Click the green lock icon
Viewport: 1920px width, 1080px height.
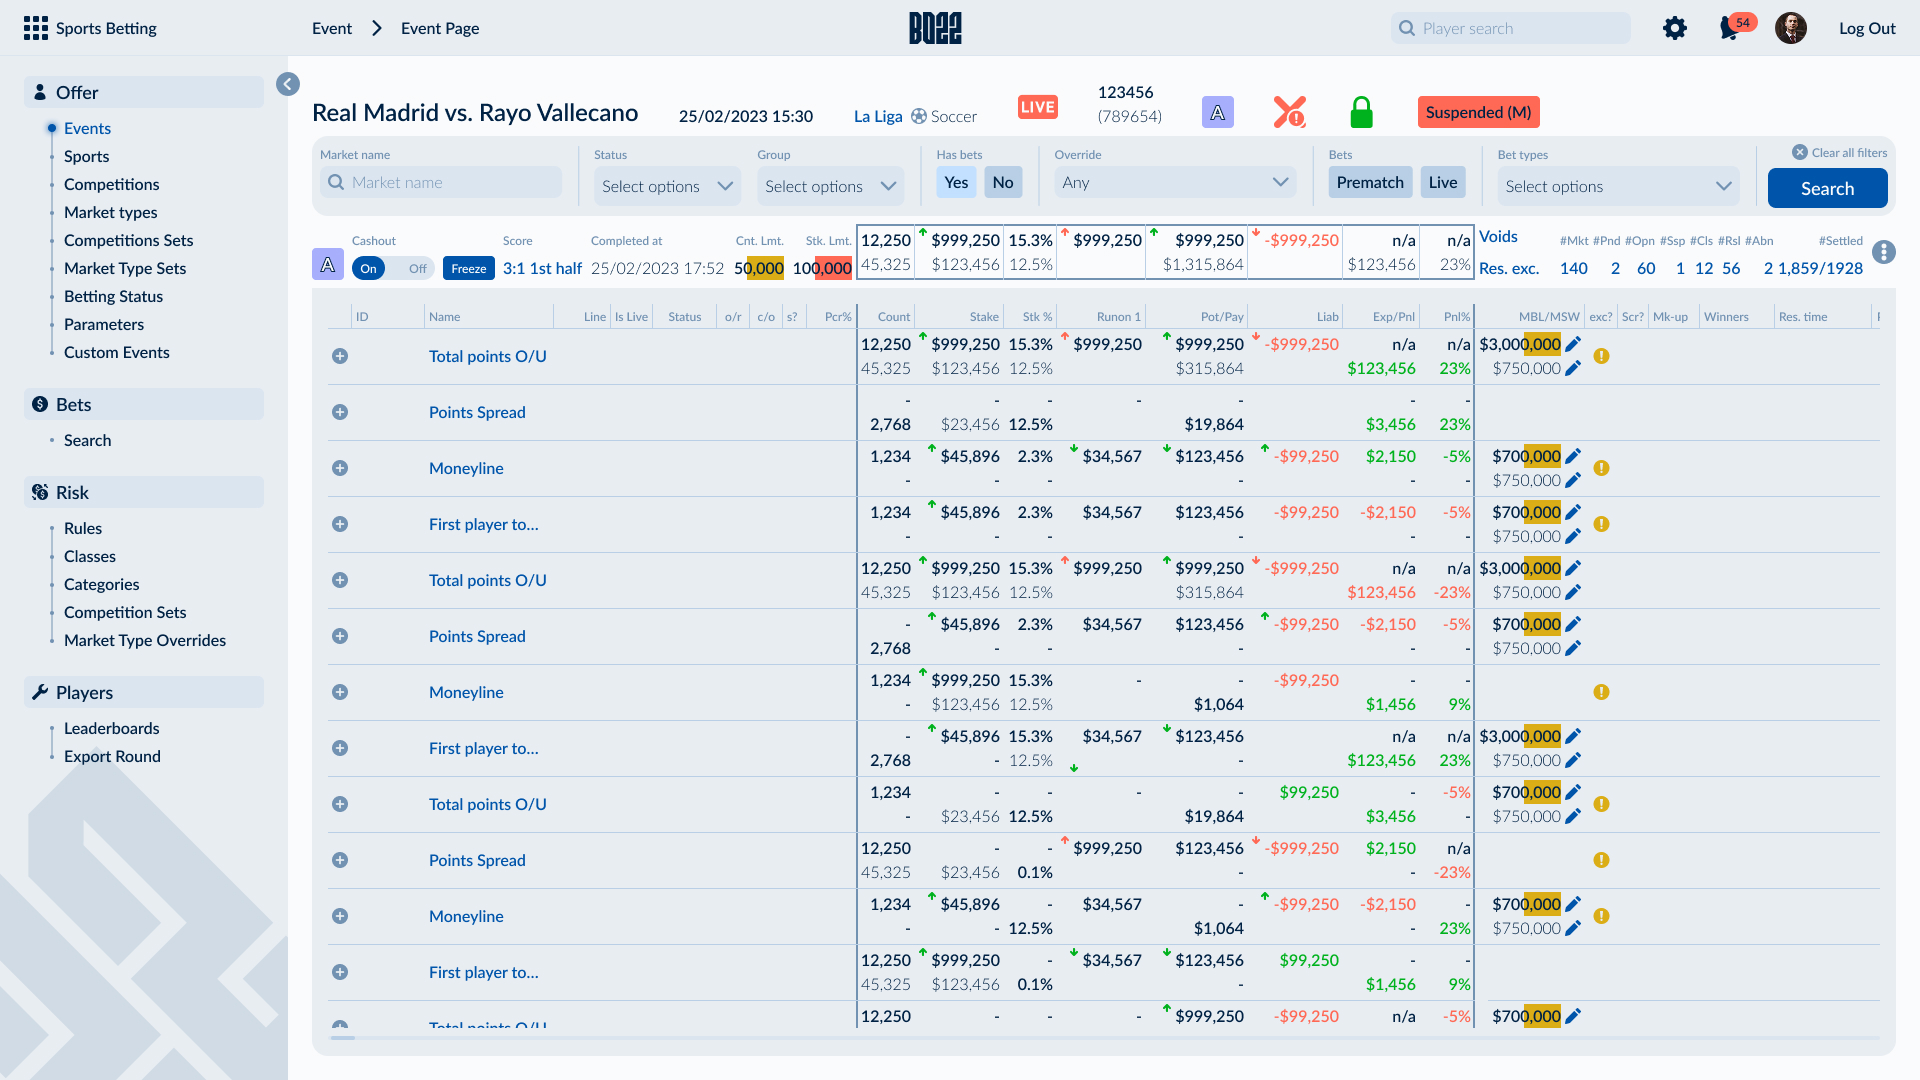(x=1361, y=112)
